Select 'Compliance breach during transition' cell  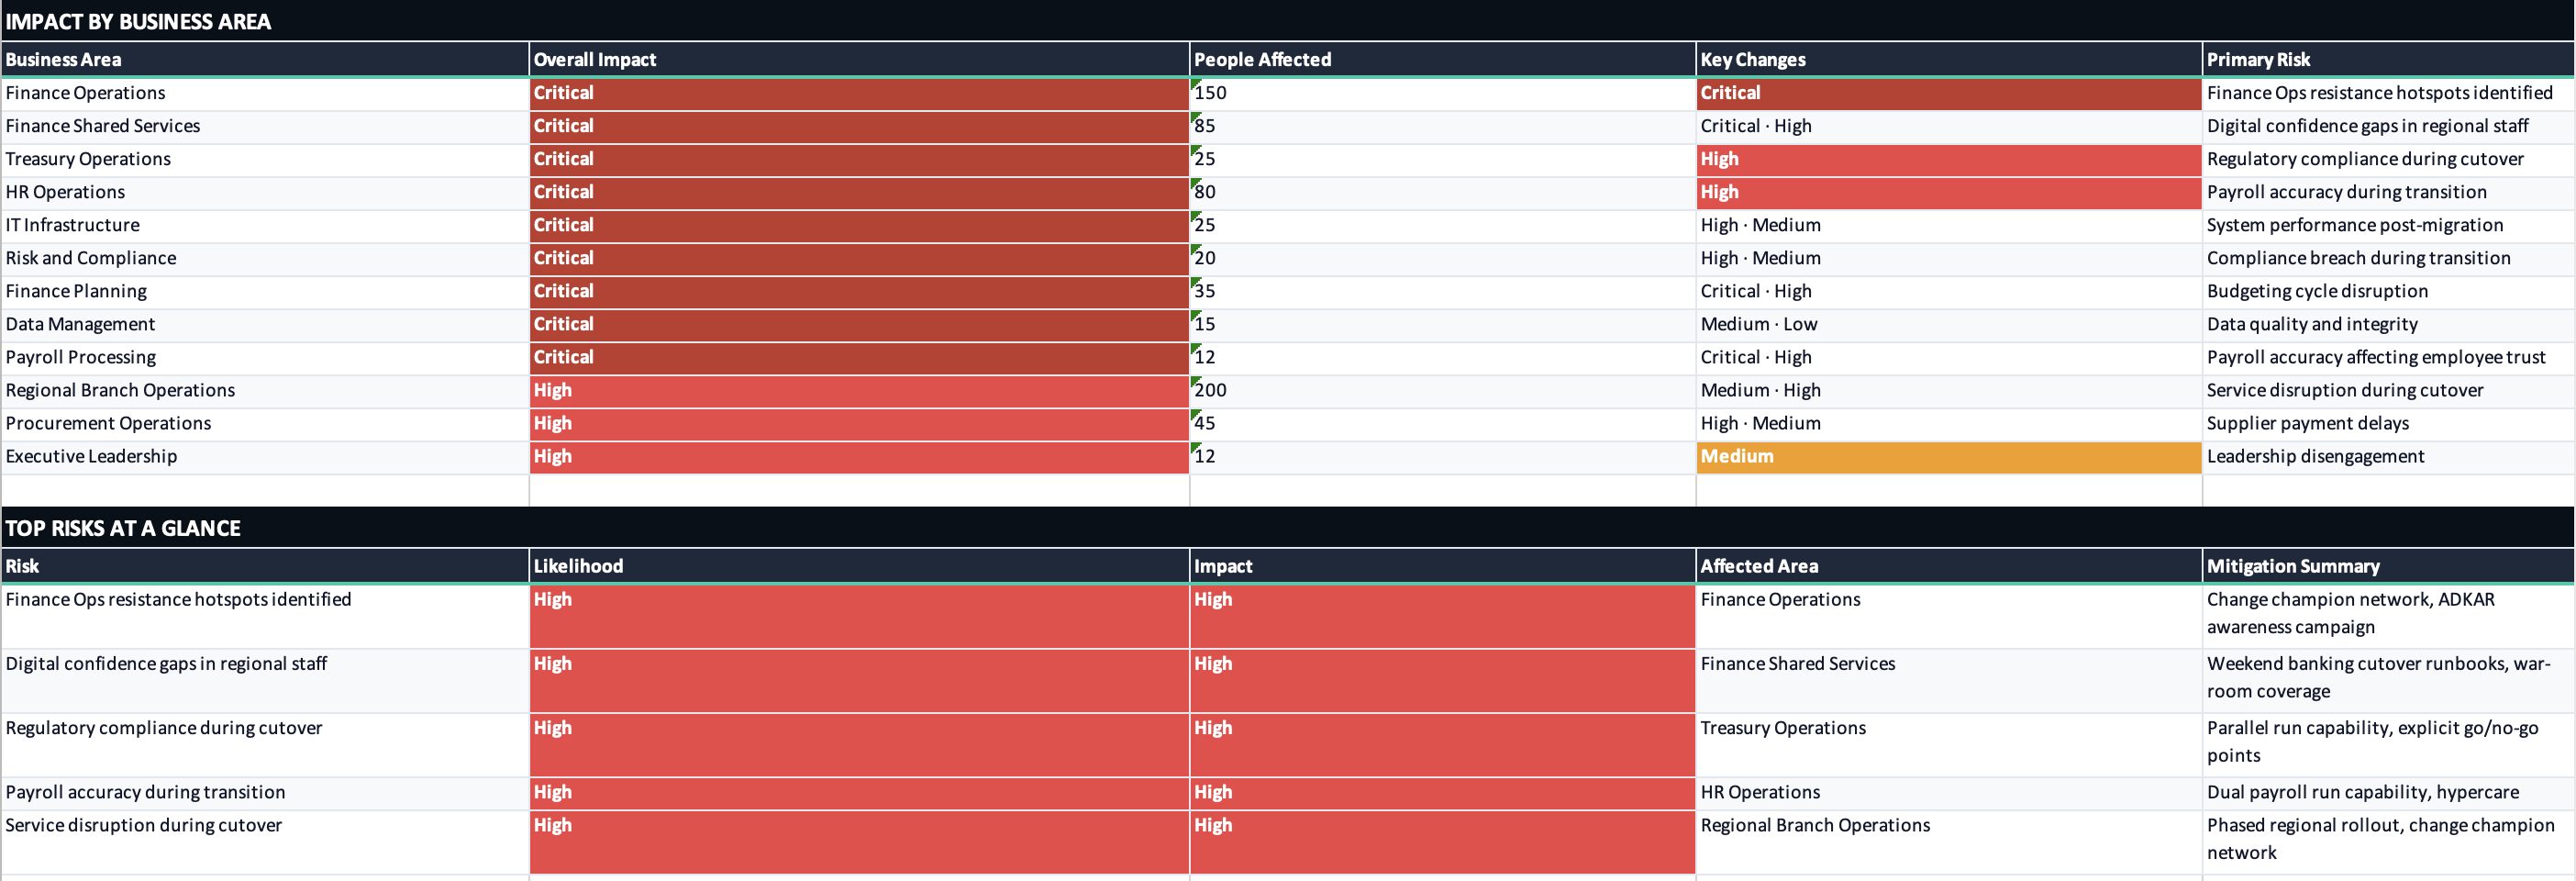(x=2388, y=258)
